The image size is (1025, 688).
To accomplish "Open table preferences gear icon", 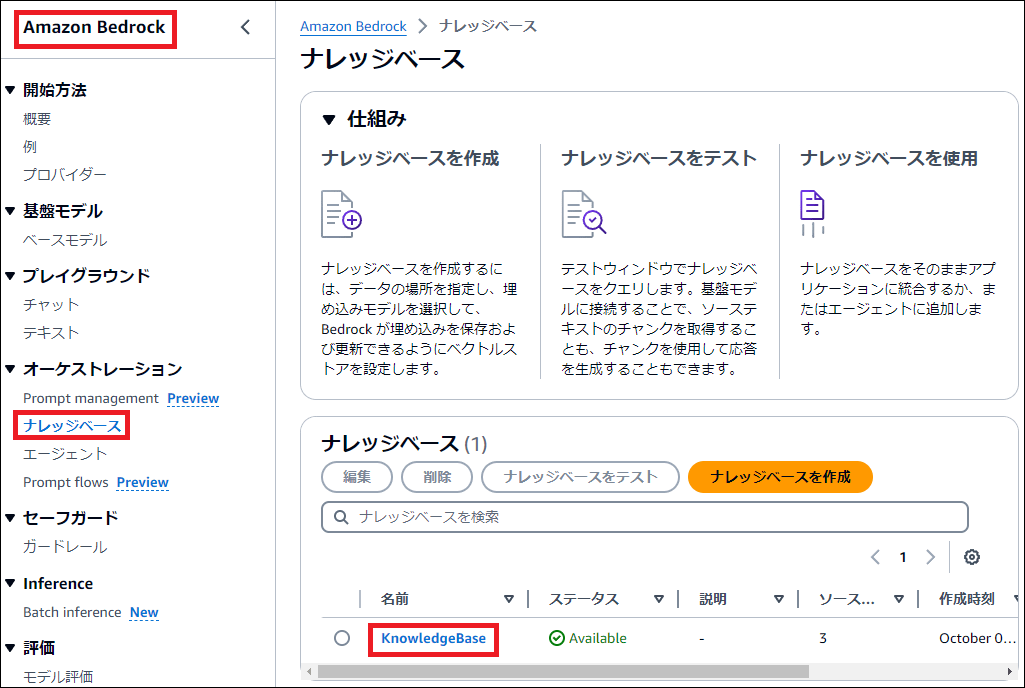I will 971,557.
